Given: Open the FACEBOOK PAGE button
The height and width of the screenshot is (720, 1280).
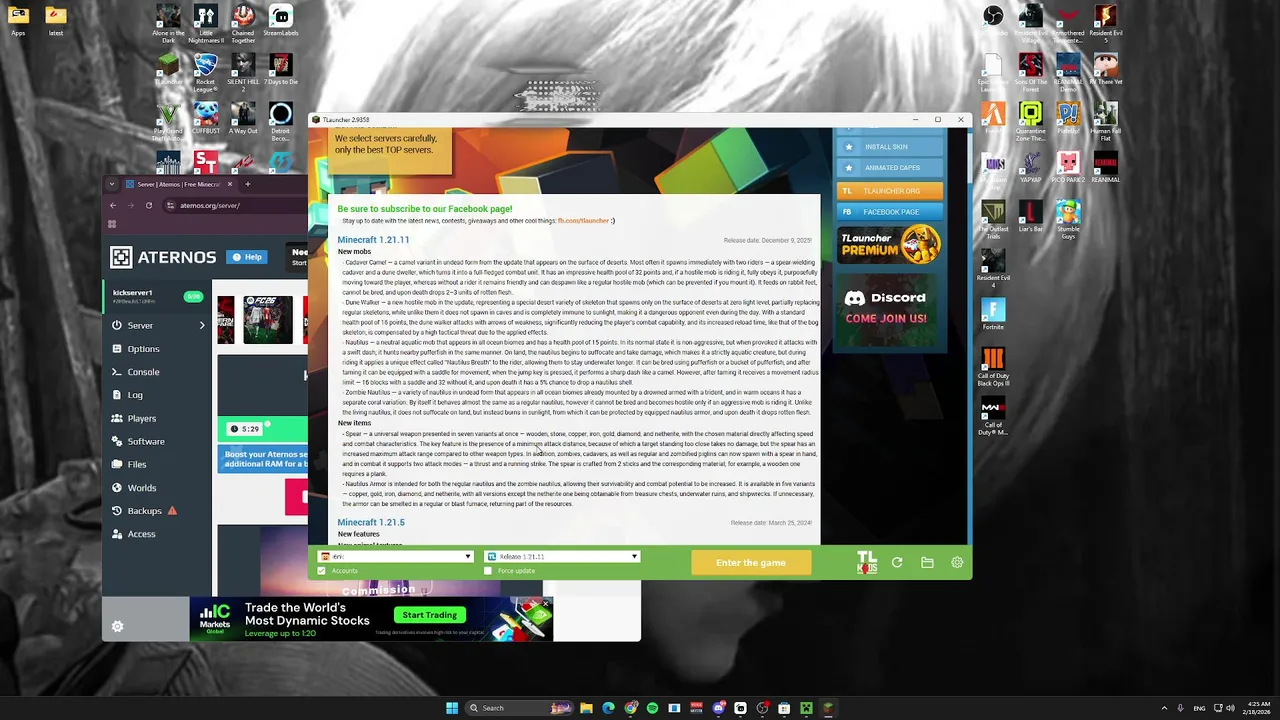Looking at the screenshot, I should coord(889,212).
